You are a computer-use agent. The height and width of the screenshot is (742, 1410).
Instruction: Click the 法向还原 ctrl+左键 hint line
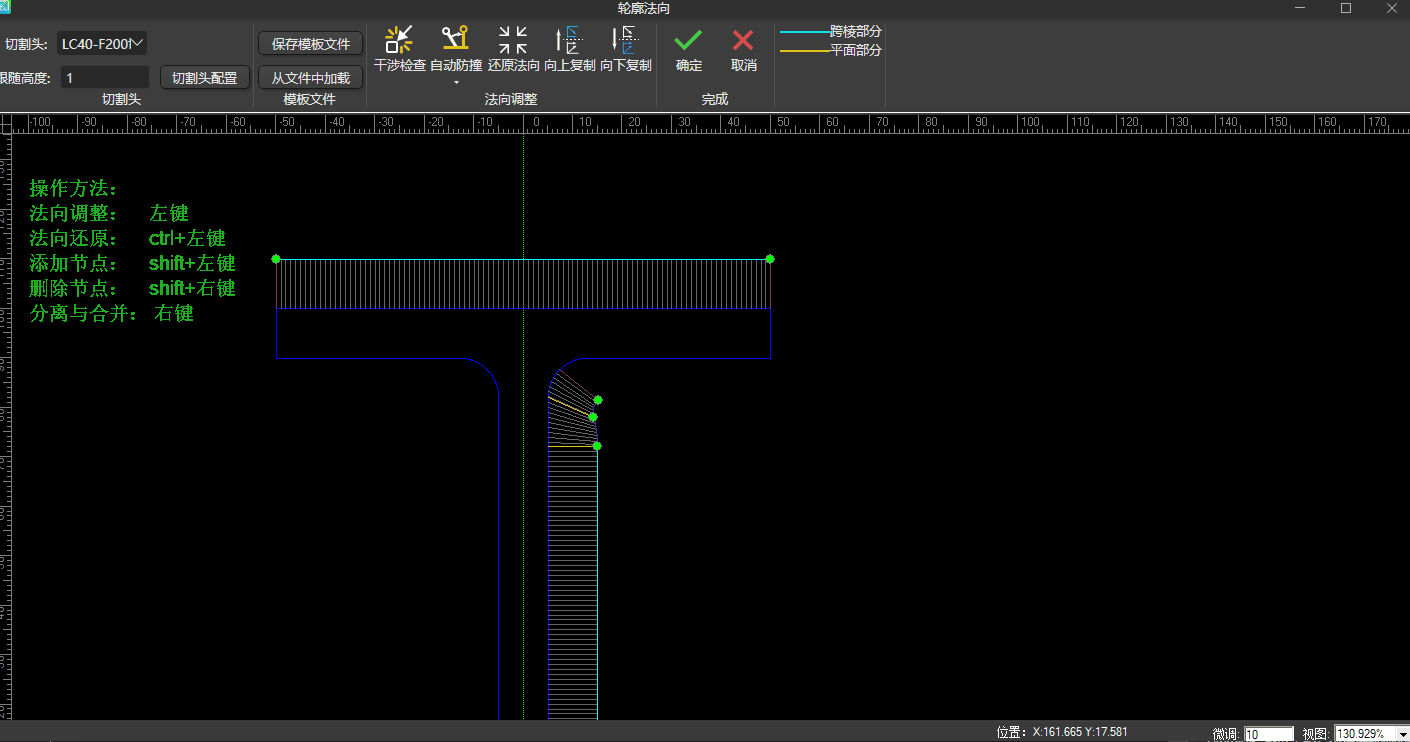tap(128, 238)
